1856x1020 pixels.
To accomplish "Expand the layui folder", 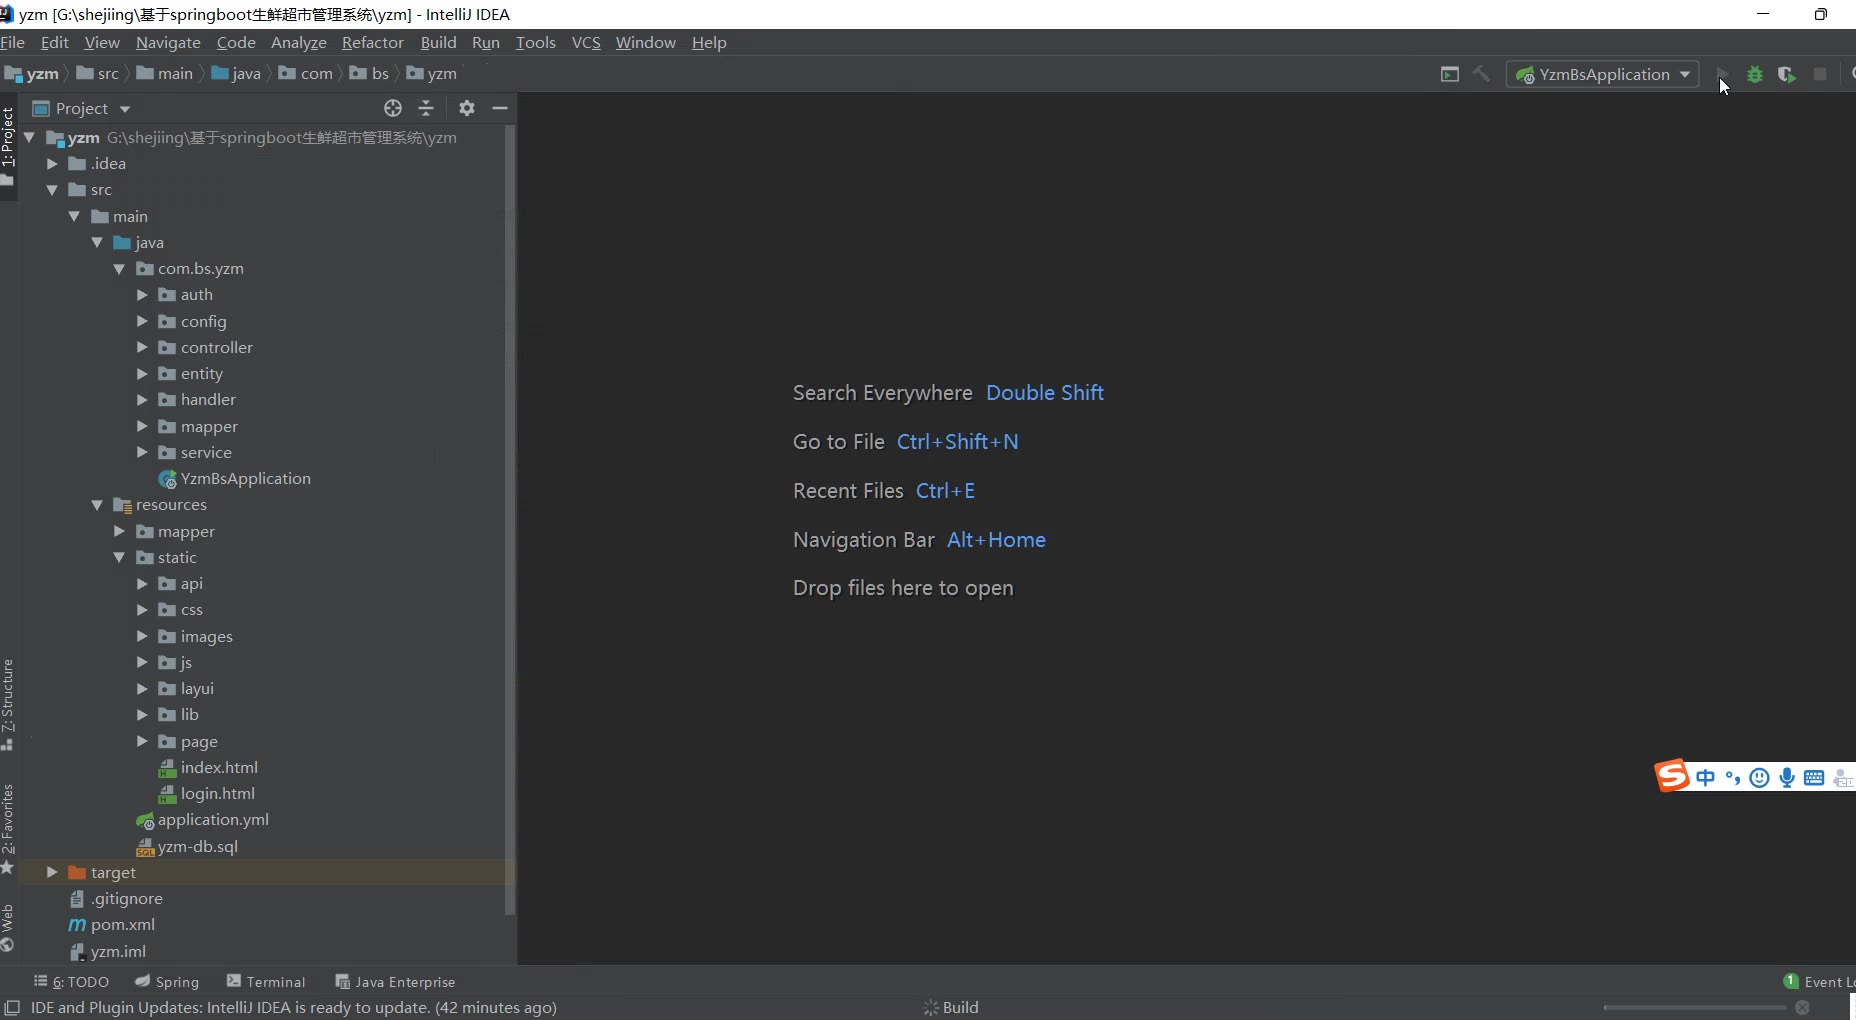I will tap(142, 688).
